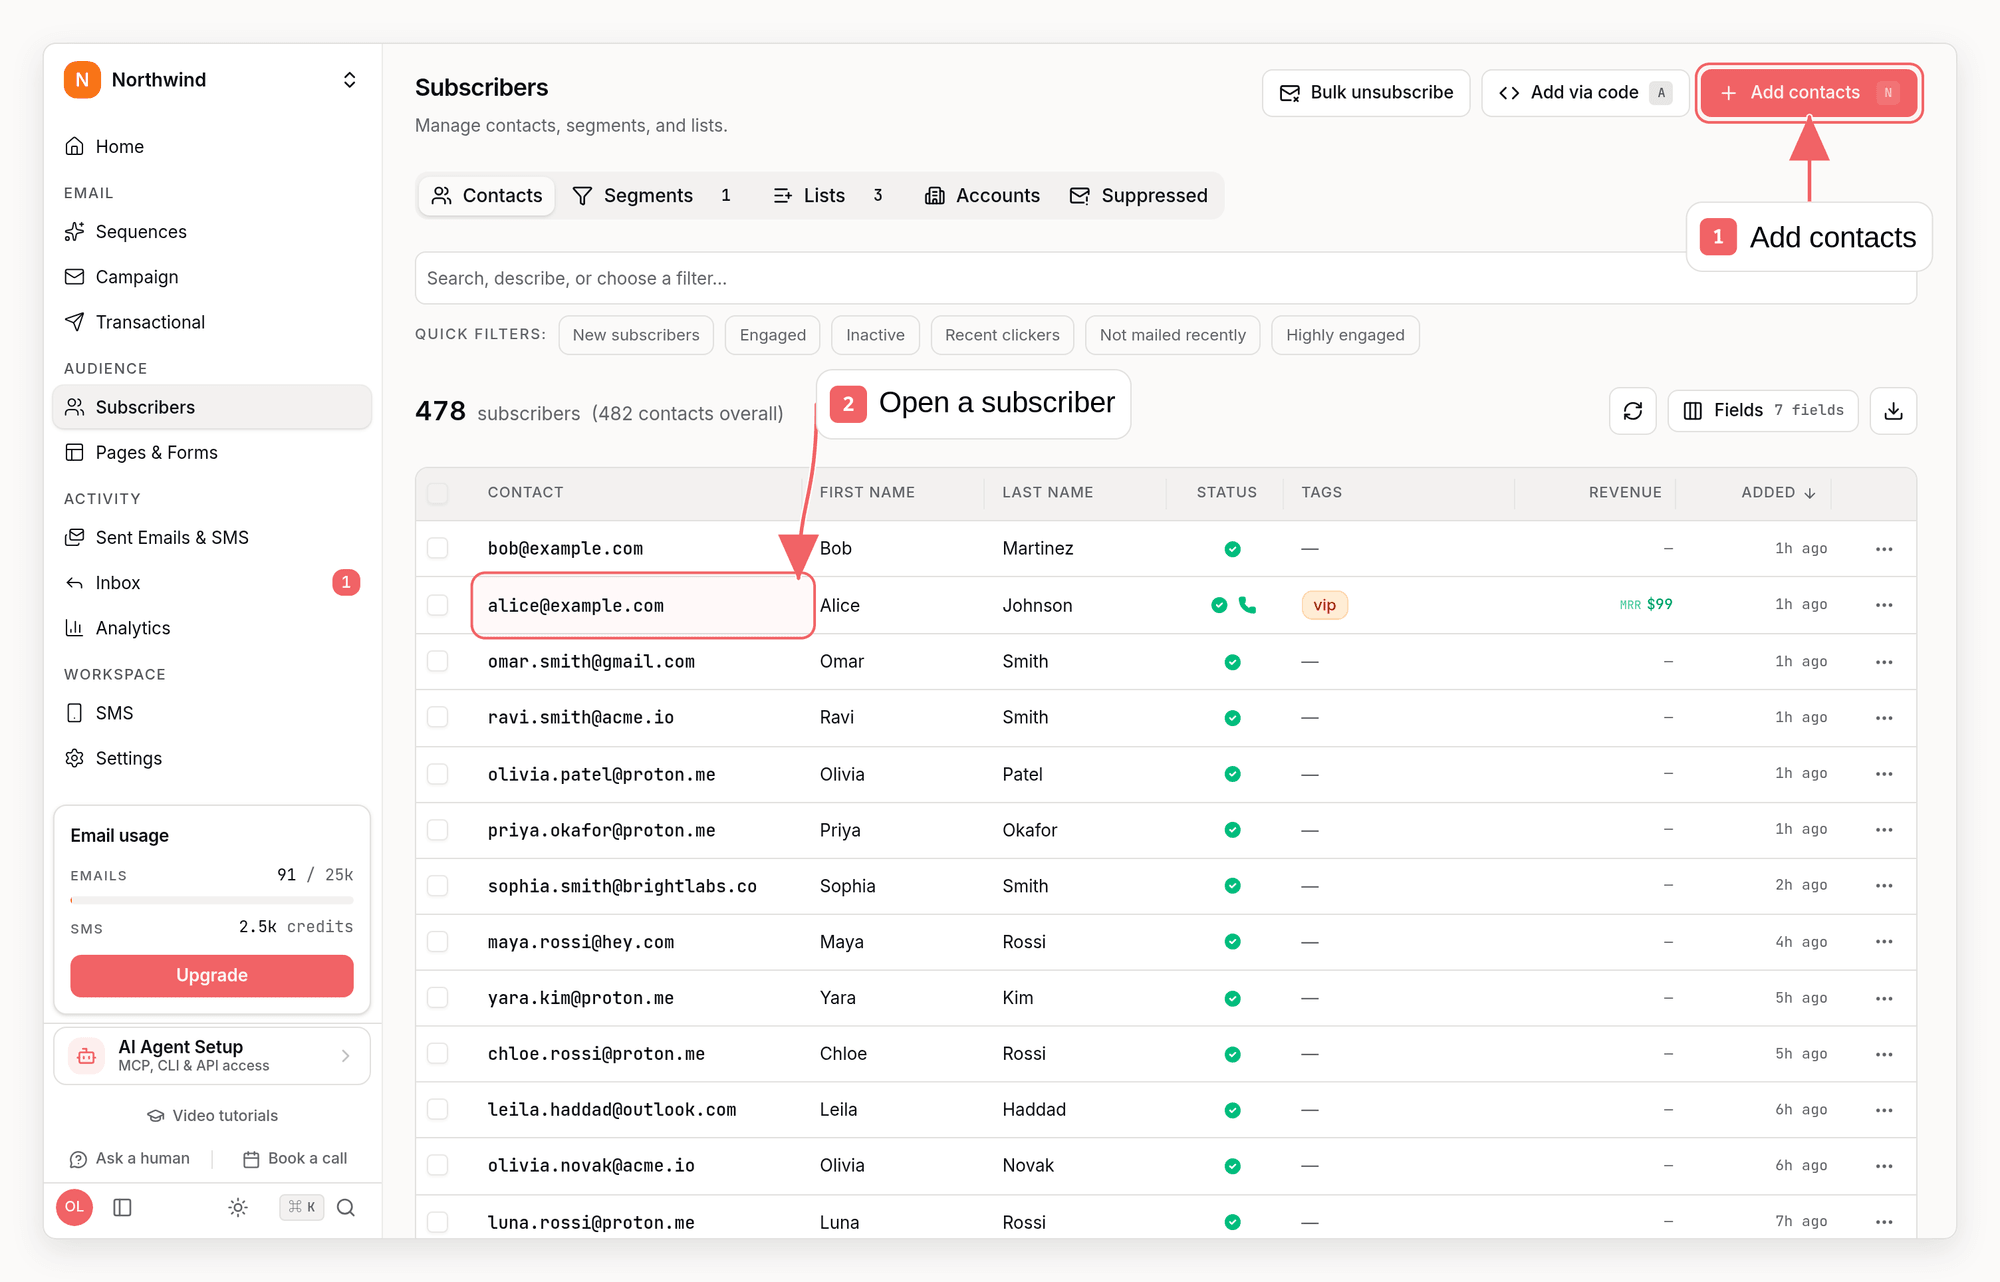Viewport: 2000px width, 1282px height.
Task: Apply the Highly engaged quick filter
Action: (x=1345, y=335)
